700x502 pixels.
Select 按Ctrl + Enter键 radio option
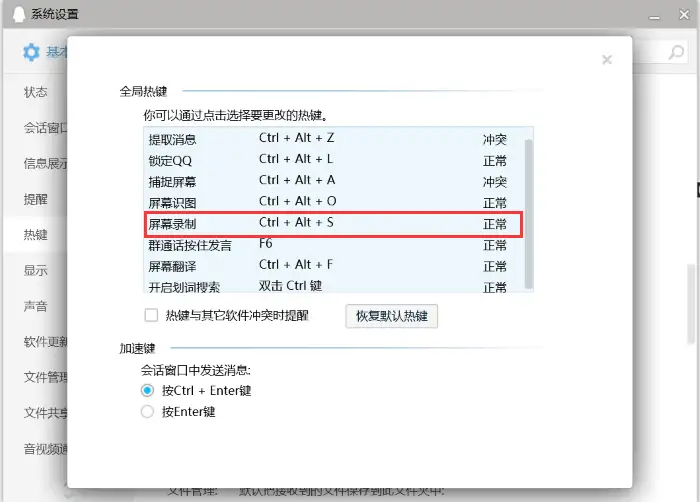pyautogui.click(x=147, y=390)
